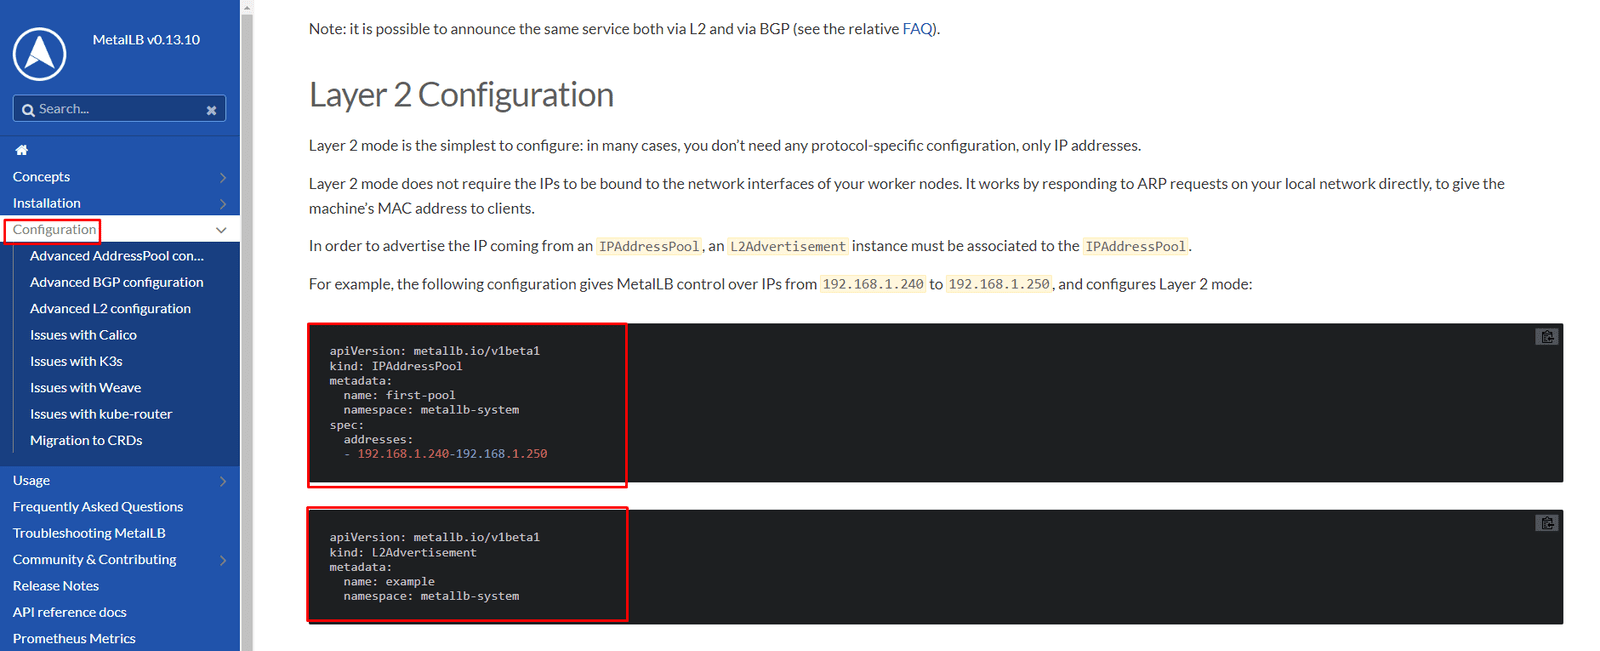Open Advanced AddressPool configuration page
This screenshot has height=651, width=1600.
click(x=116, y=256)
